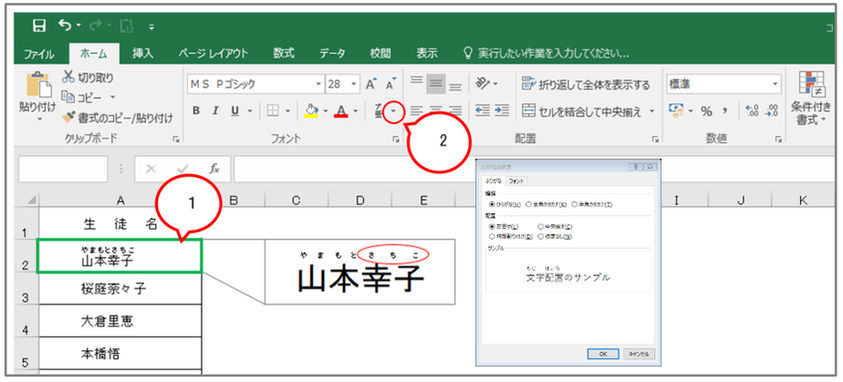
Task: Expand the underline style dropdown arrow
Action: tap(249, 111)
